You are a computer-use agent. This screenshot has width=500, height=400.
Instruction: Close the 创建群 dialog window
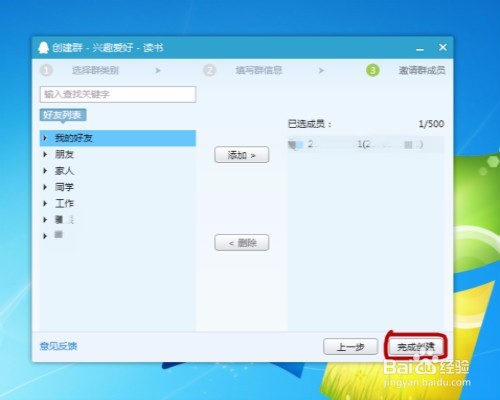click(x=443, y=47)
